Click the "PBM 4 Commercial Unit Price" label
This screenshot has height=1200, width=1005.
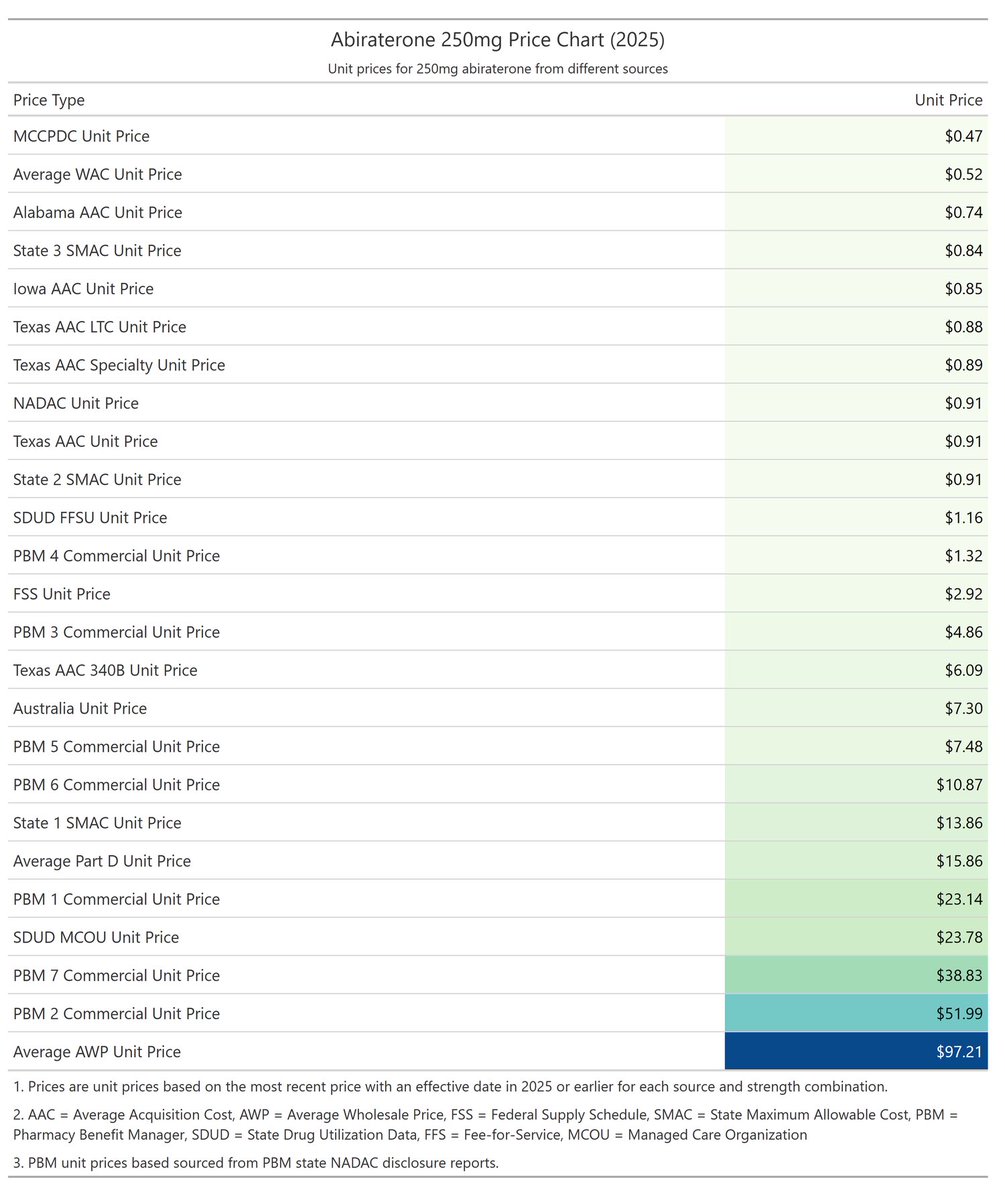point(116,556)
